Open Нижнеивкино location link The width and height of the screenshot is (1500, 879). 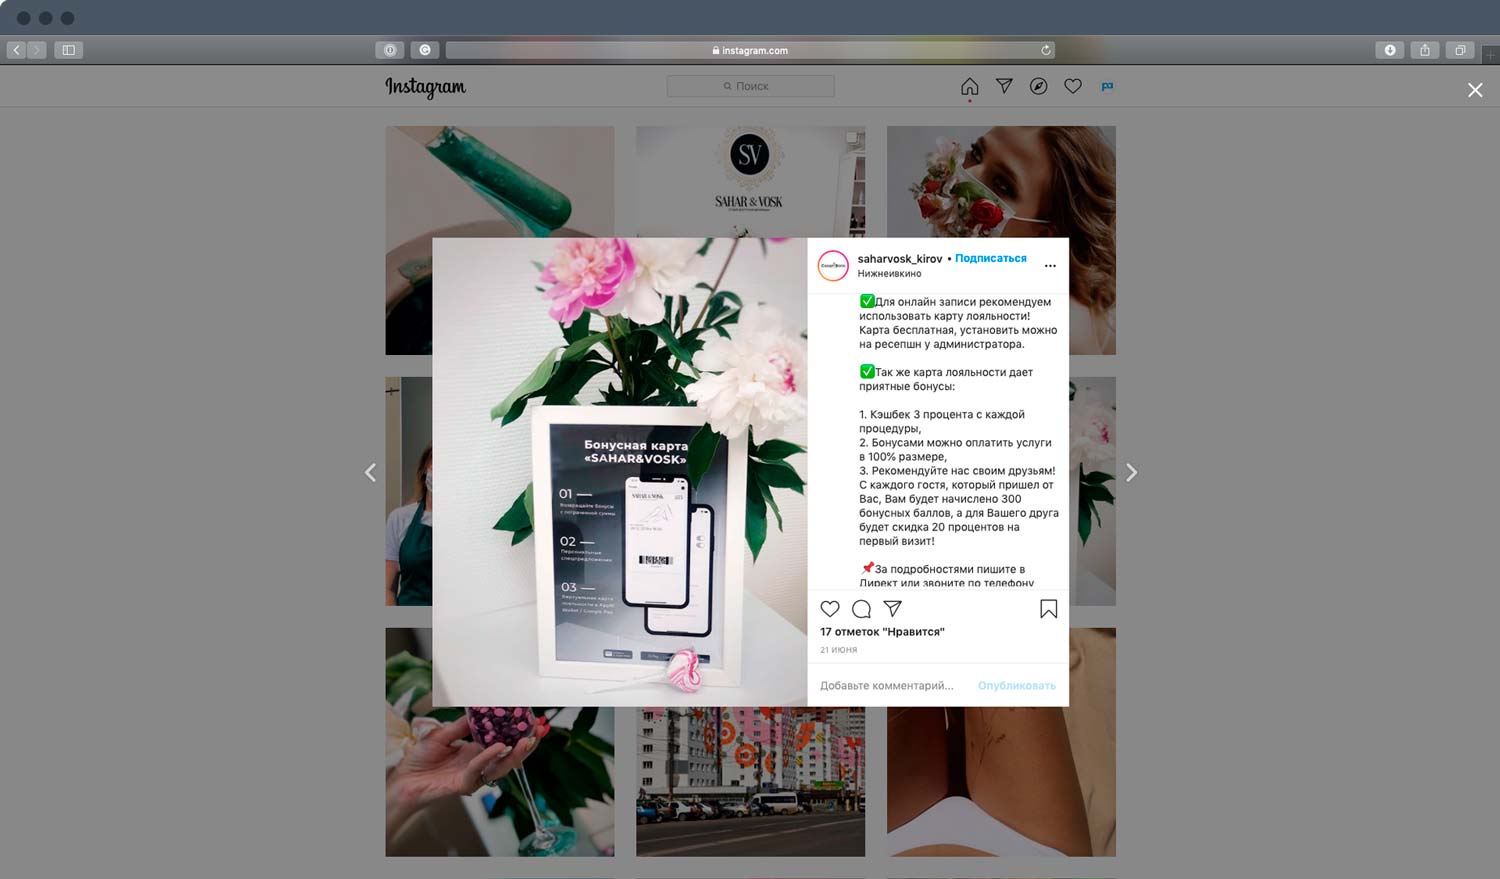889,273
